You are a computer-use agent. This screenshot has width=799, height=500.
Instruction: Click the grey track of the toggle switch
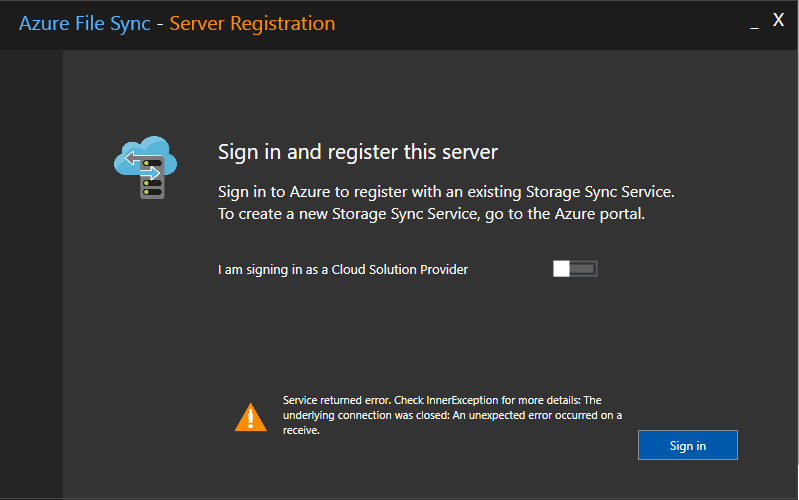[x=584, y=269]
